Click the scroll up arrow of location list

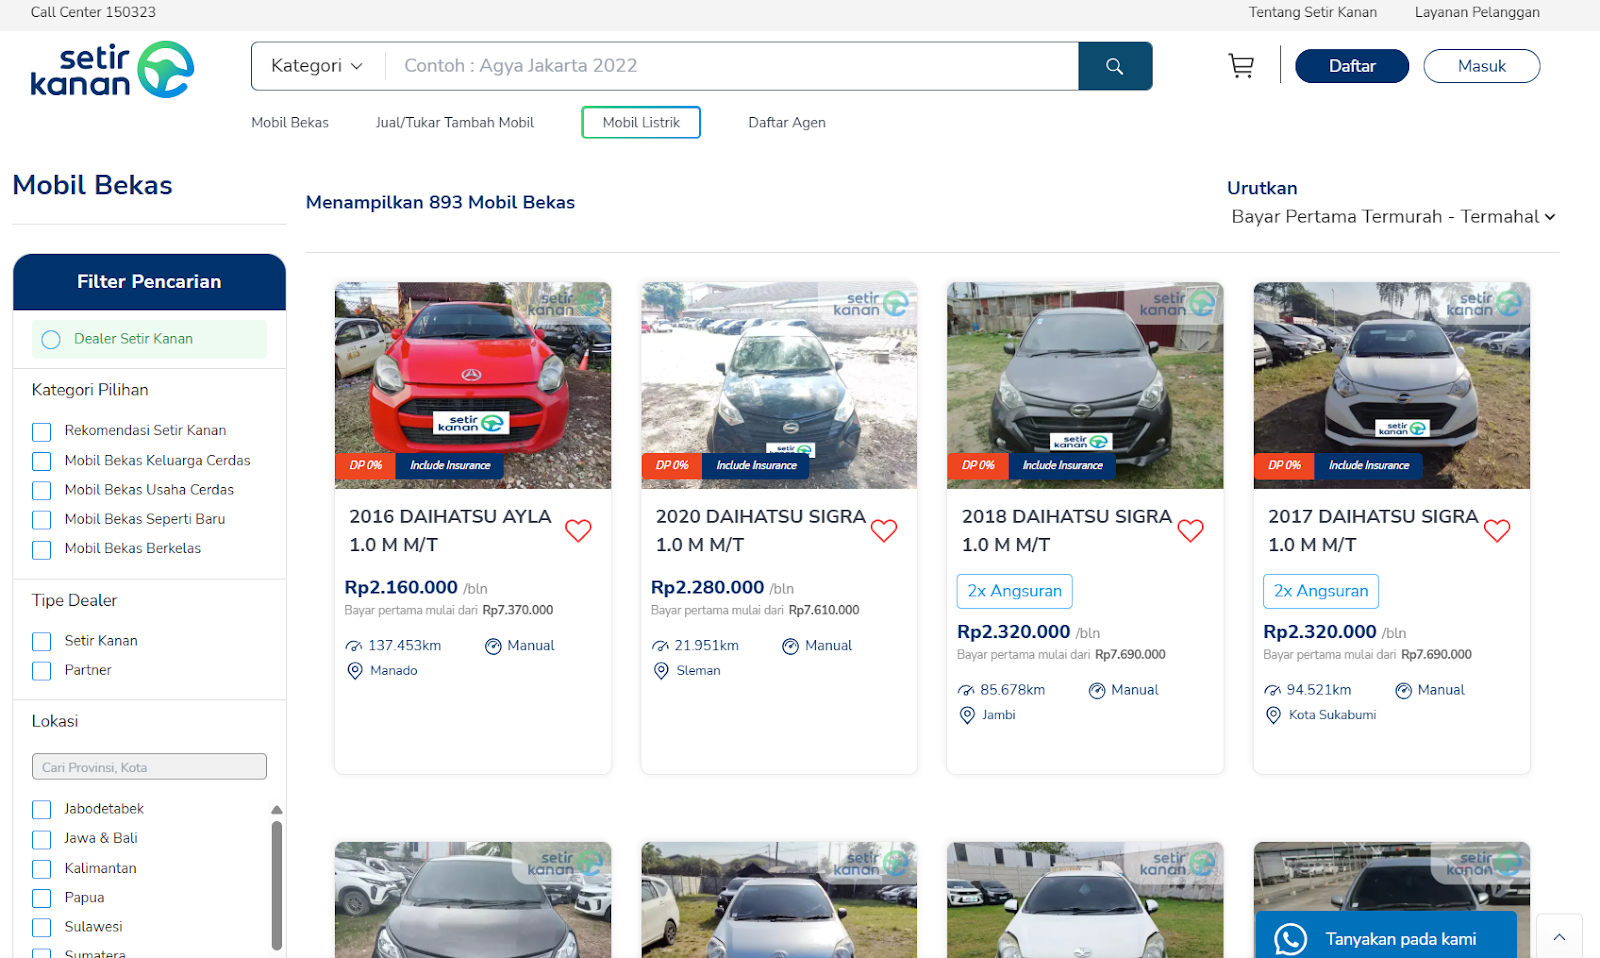(x=277, y=810)
